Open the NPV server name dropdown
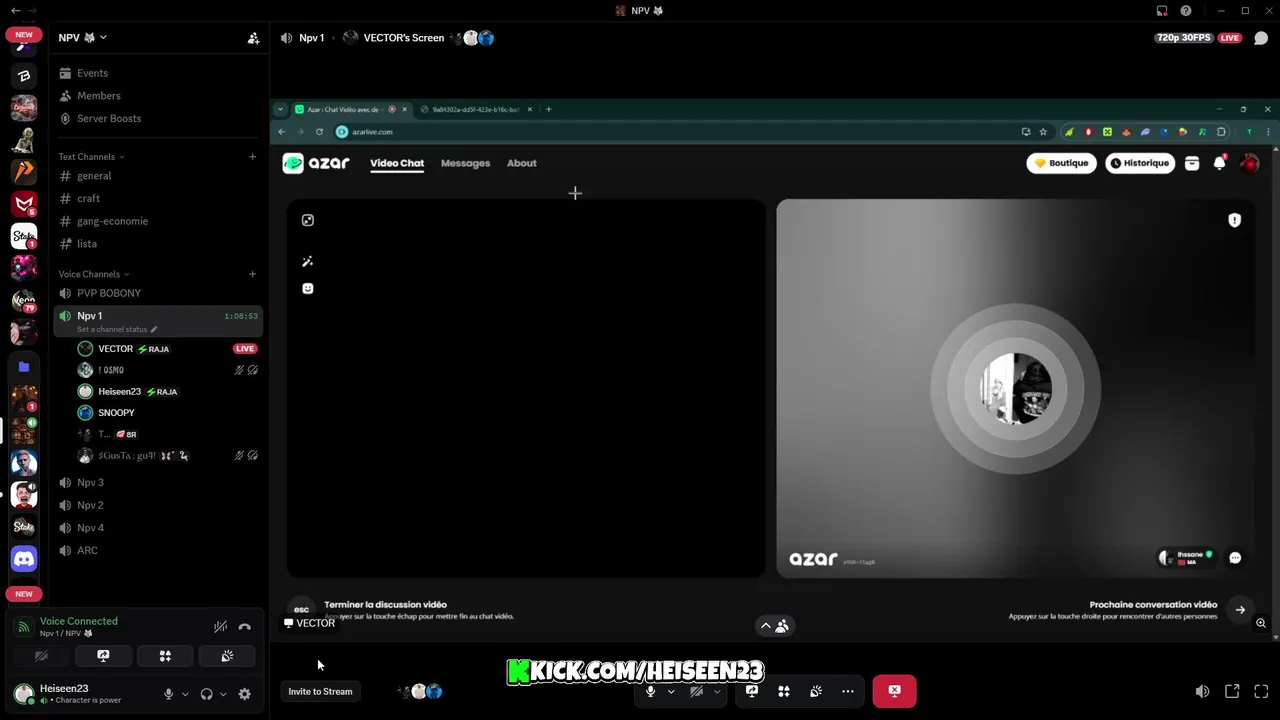The height and width of the screenshot is (720, 1280). pos(82,38)
